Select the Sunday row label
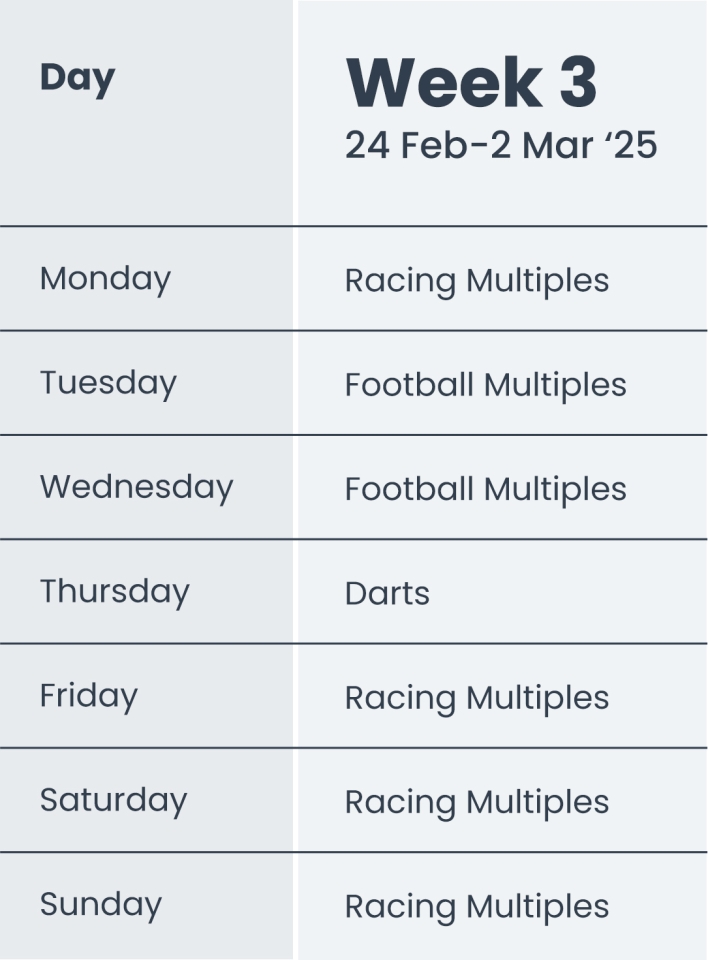This screenshot has height=960, width=708. 100,904
